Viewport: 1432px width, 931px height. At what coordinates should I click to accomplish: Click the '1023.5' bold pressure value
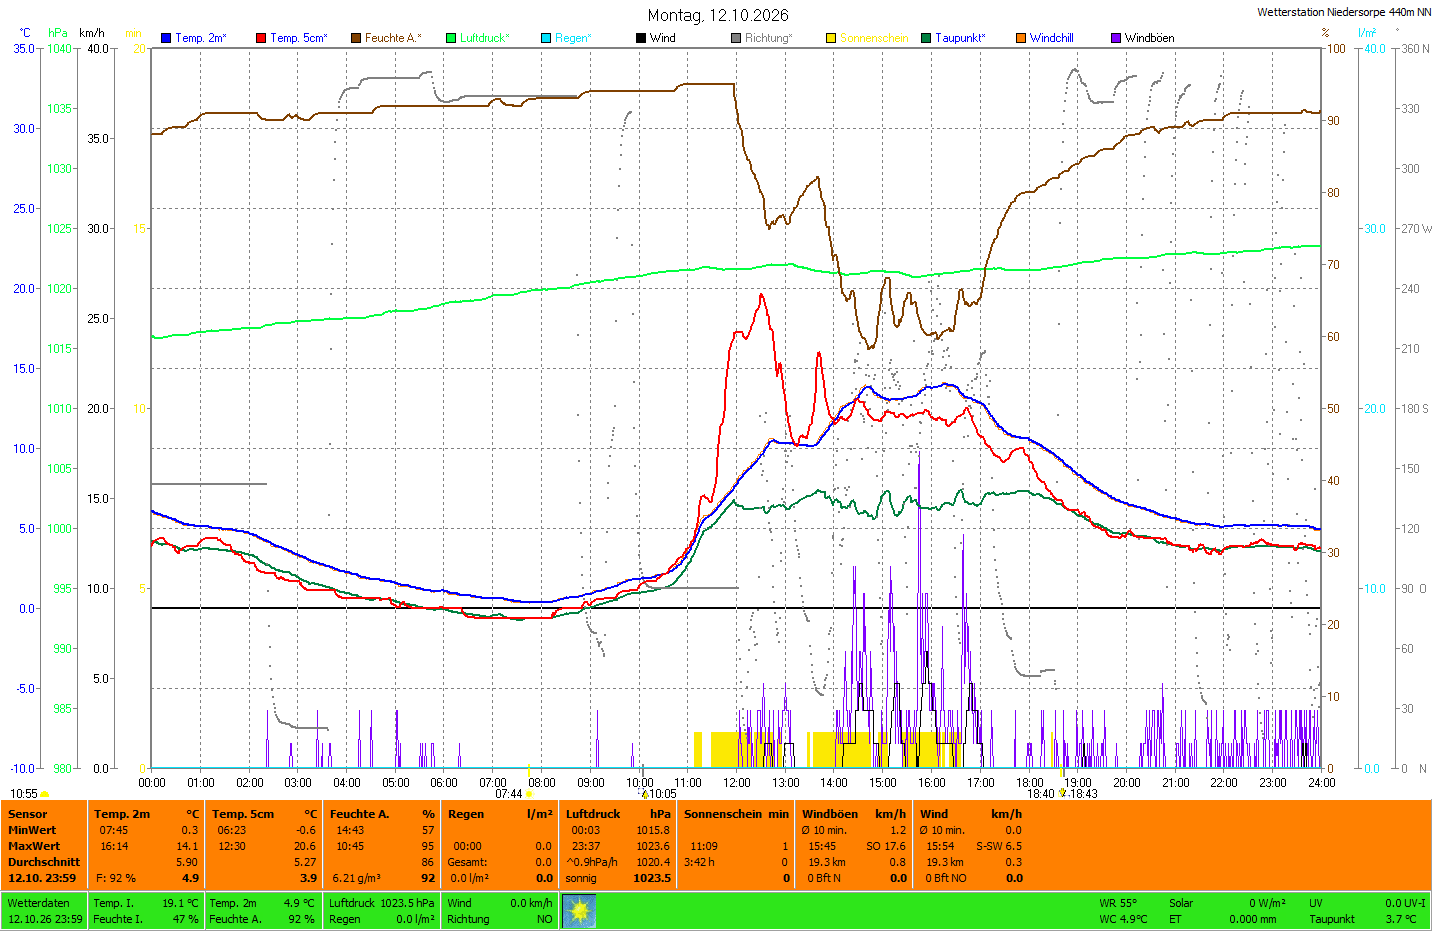click(652, 878)
